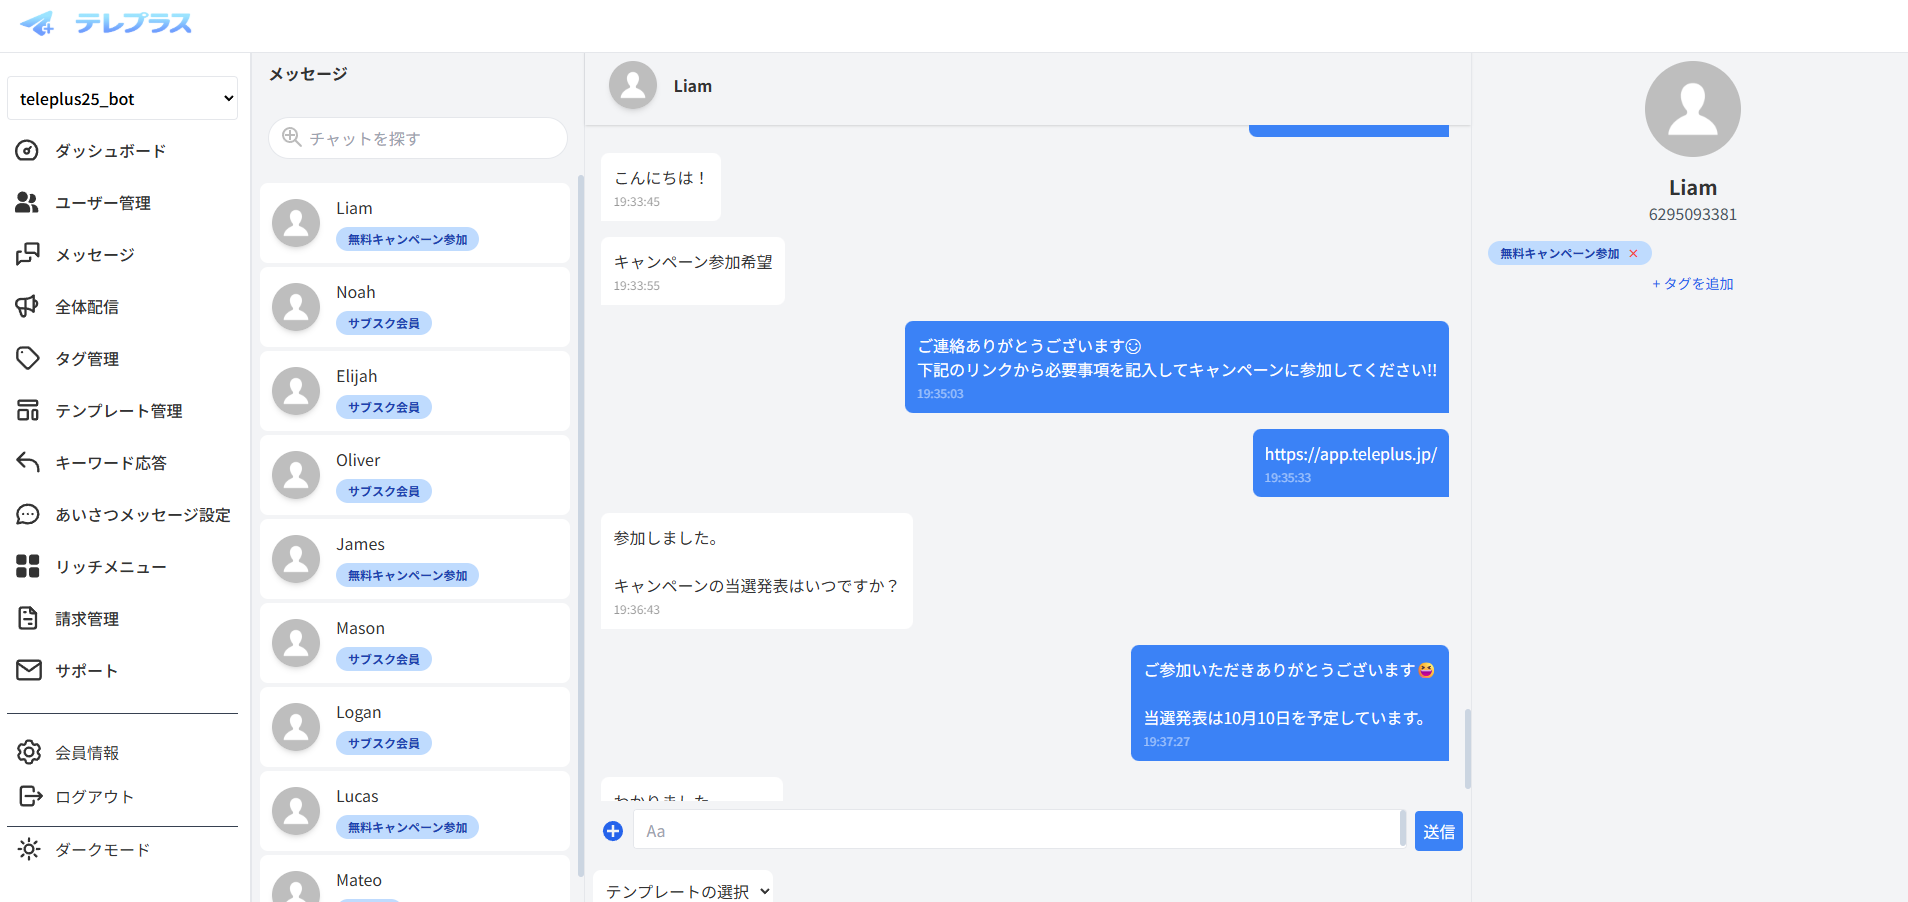
Task: Open キーワード応答 menu item
Action: (110, 463)
